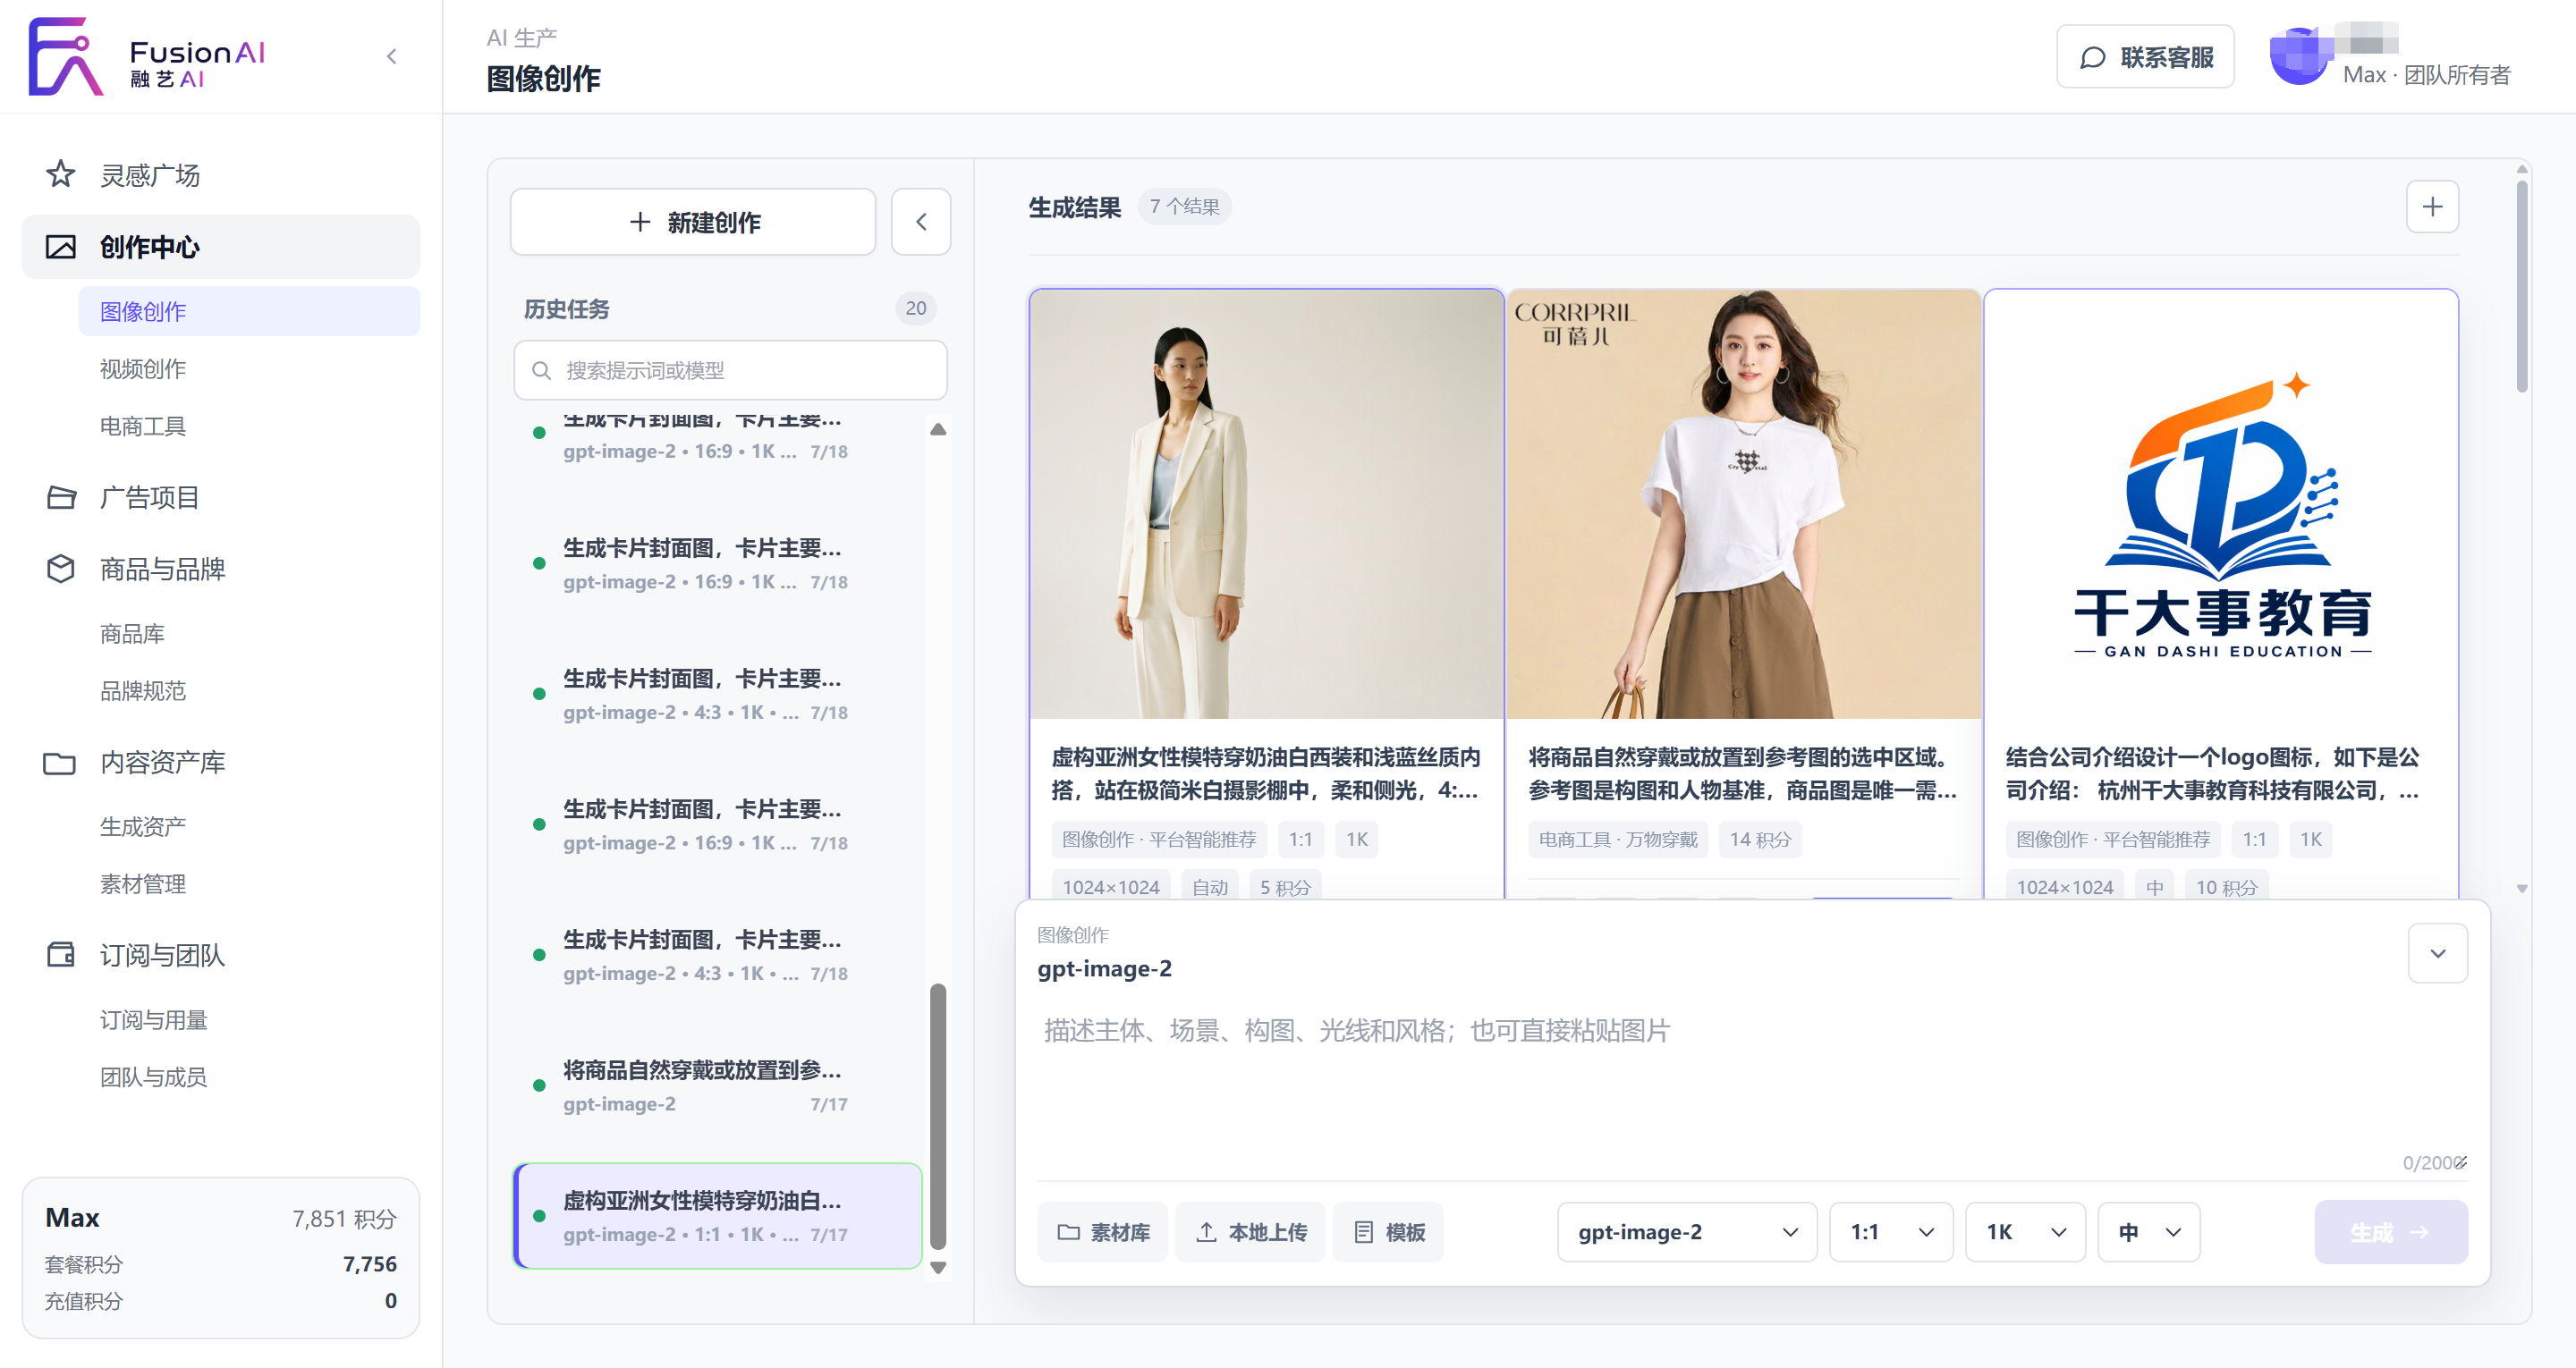Open the CORRPRIL t-shirt model image
The image size is (2576, 1368).
click(1743, 504)
